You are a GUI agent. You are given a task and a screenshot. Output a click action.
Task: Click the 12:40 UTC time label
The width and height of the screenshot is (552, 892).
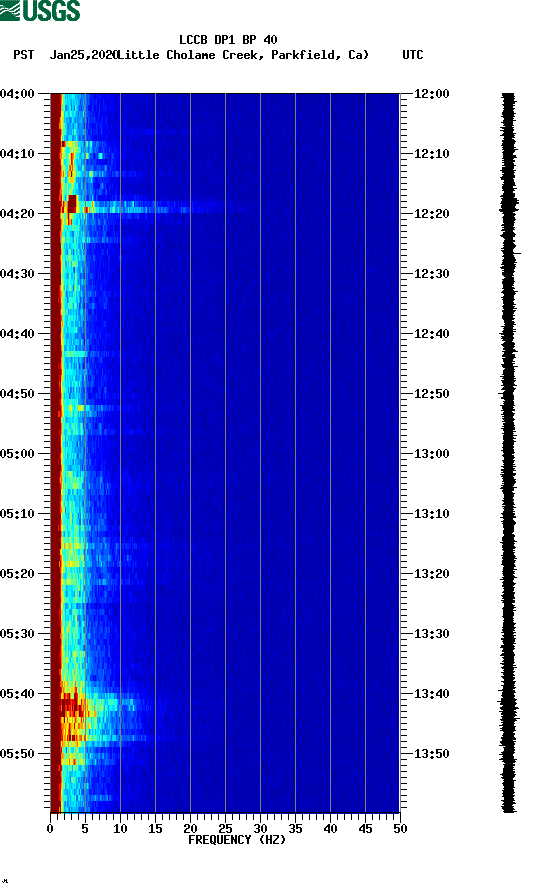tap(432, 334)
